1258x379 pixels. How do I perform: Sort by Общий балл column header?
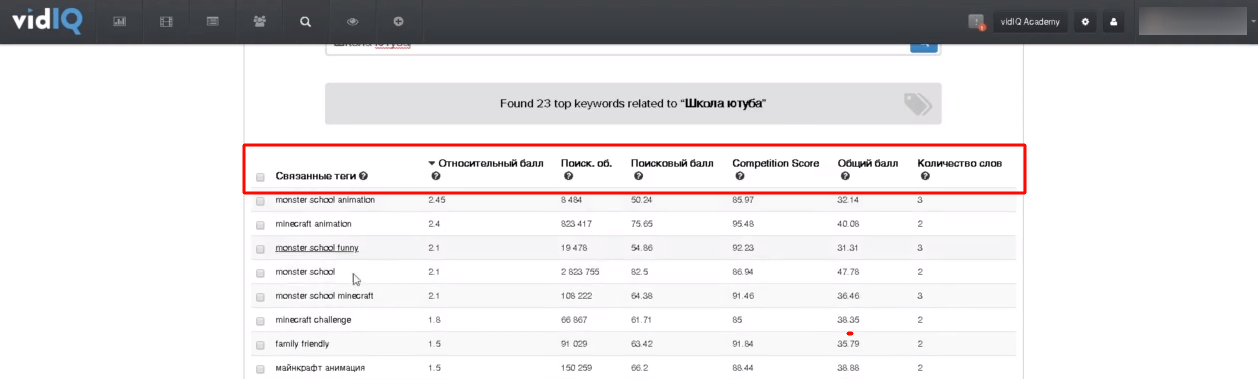868,163
